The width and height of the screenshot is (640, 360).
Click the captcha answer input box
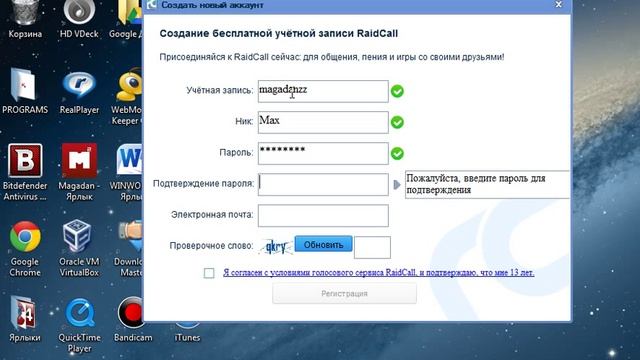click(x=372, y=247)
